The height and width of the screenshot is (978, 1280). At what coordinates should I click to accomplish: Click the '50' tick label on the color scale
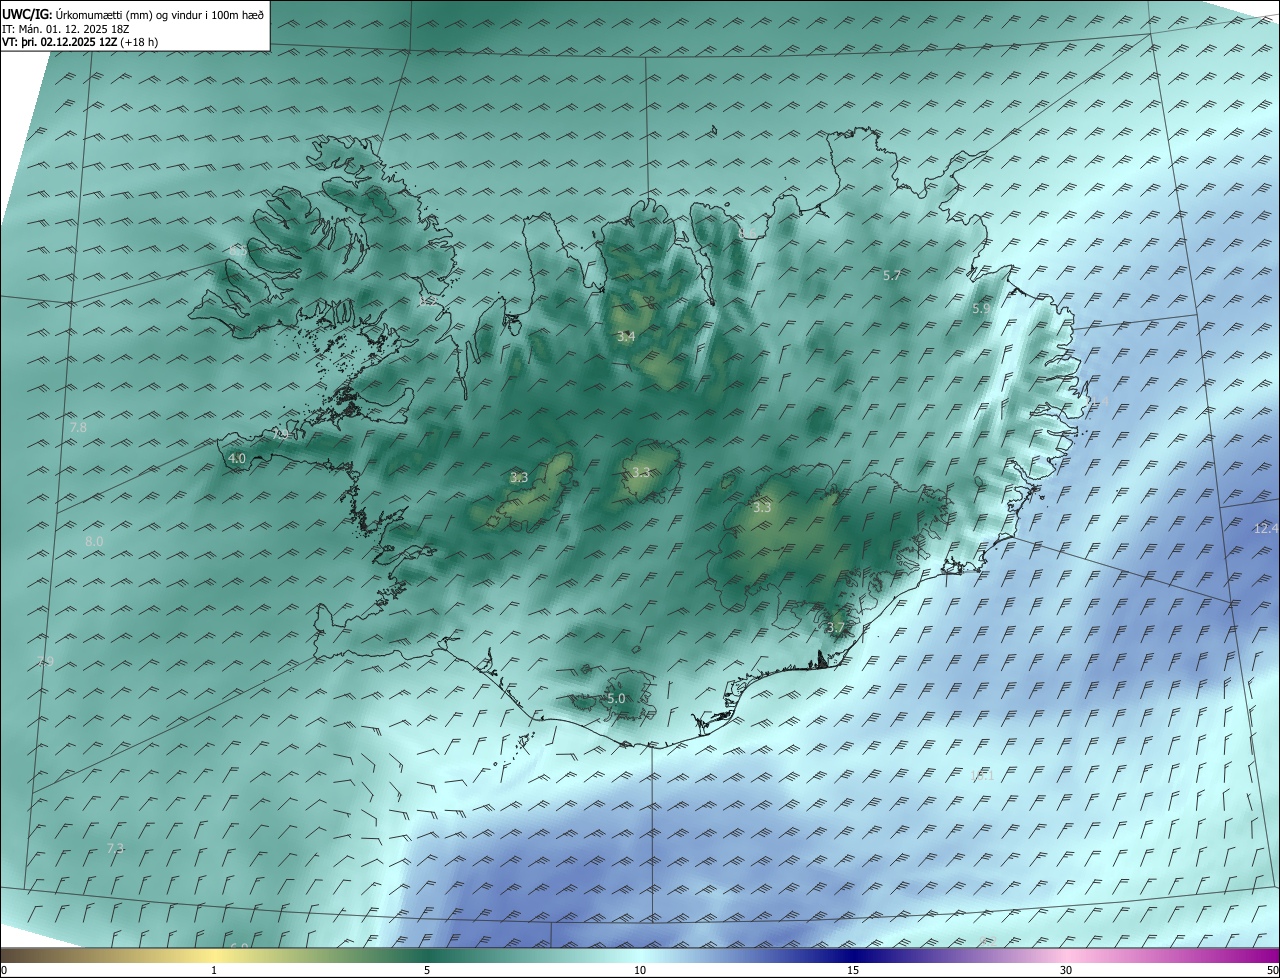[1272, 970]
